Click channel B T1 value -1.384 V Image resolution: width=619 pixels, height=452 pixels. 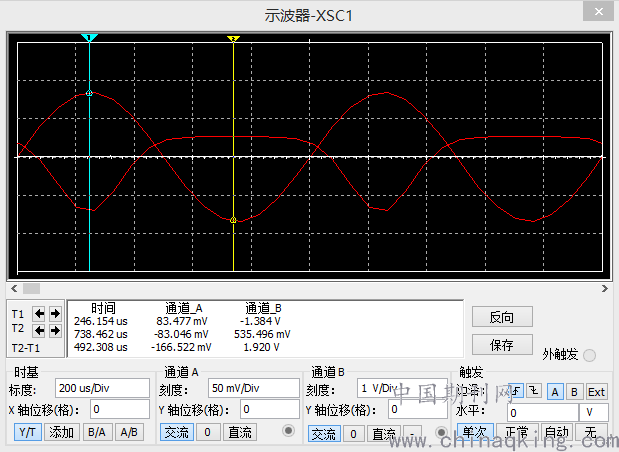coord(260,321)
